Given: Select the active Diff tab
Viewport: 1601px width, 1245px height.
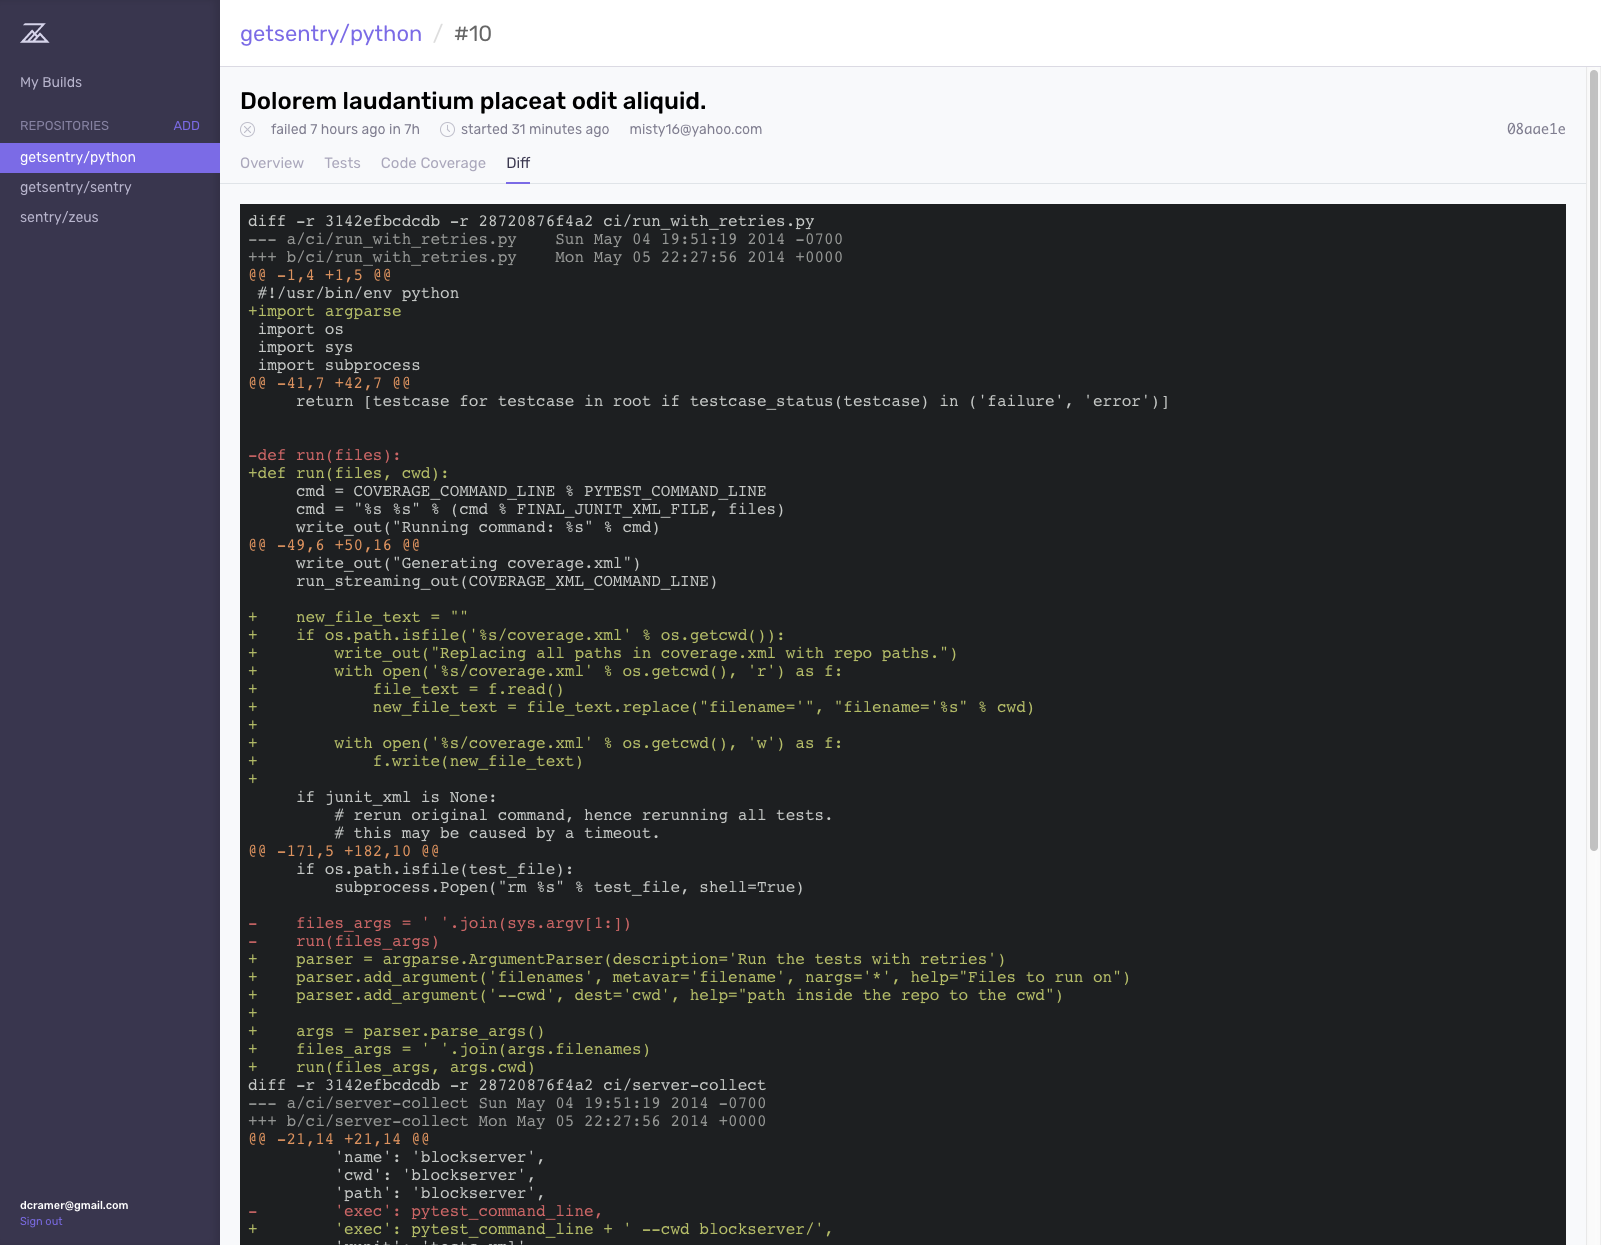Looking at the screenshot, I should coord(518,163).
